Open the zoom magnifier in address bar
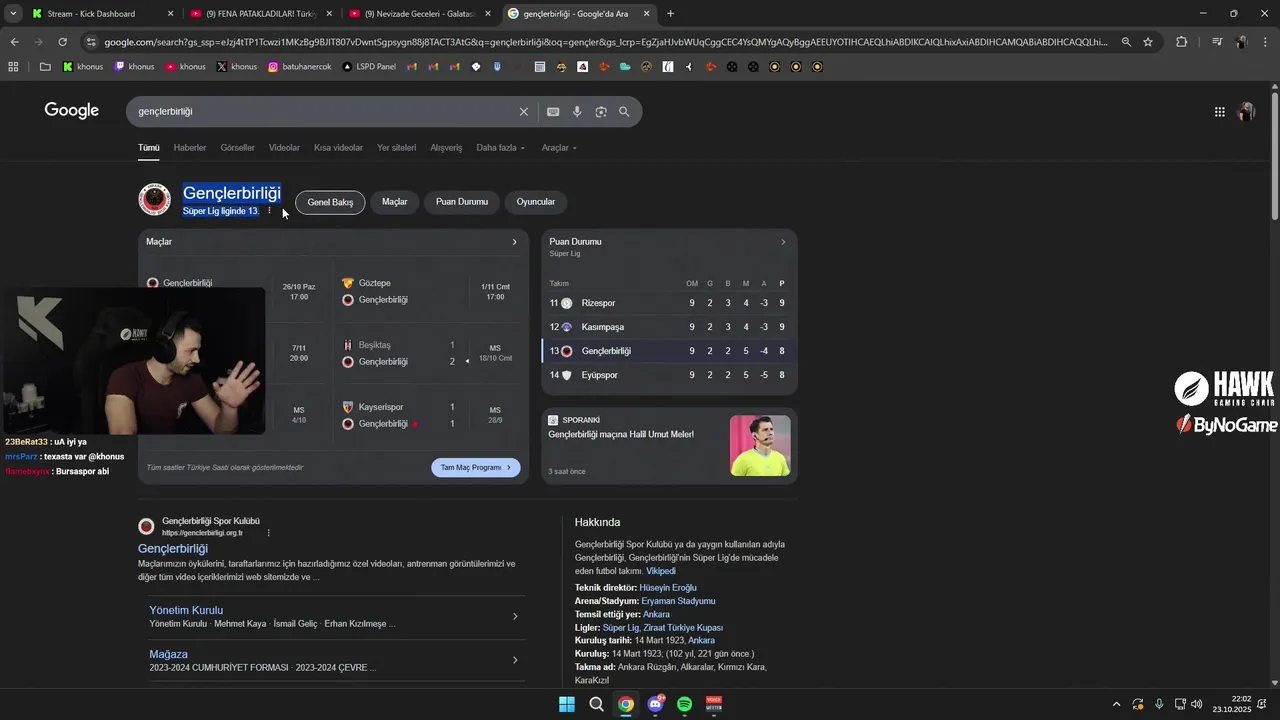This screenshot has height=720, width=1280. click(x=1126, y=42)
